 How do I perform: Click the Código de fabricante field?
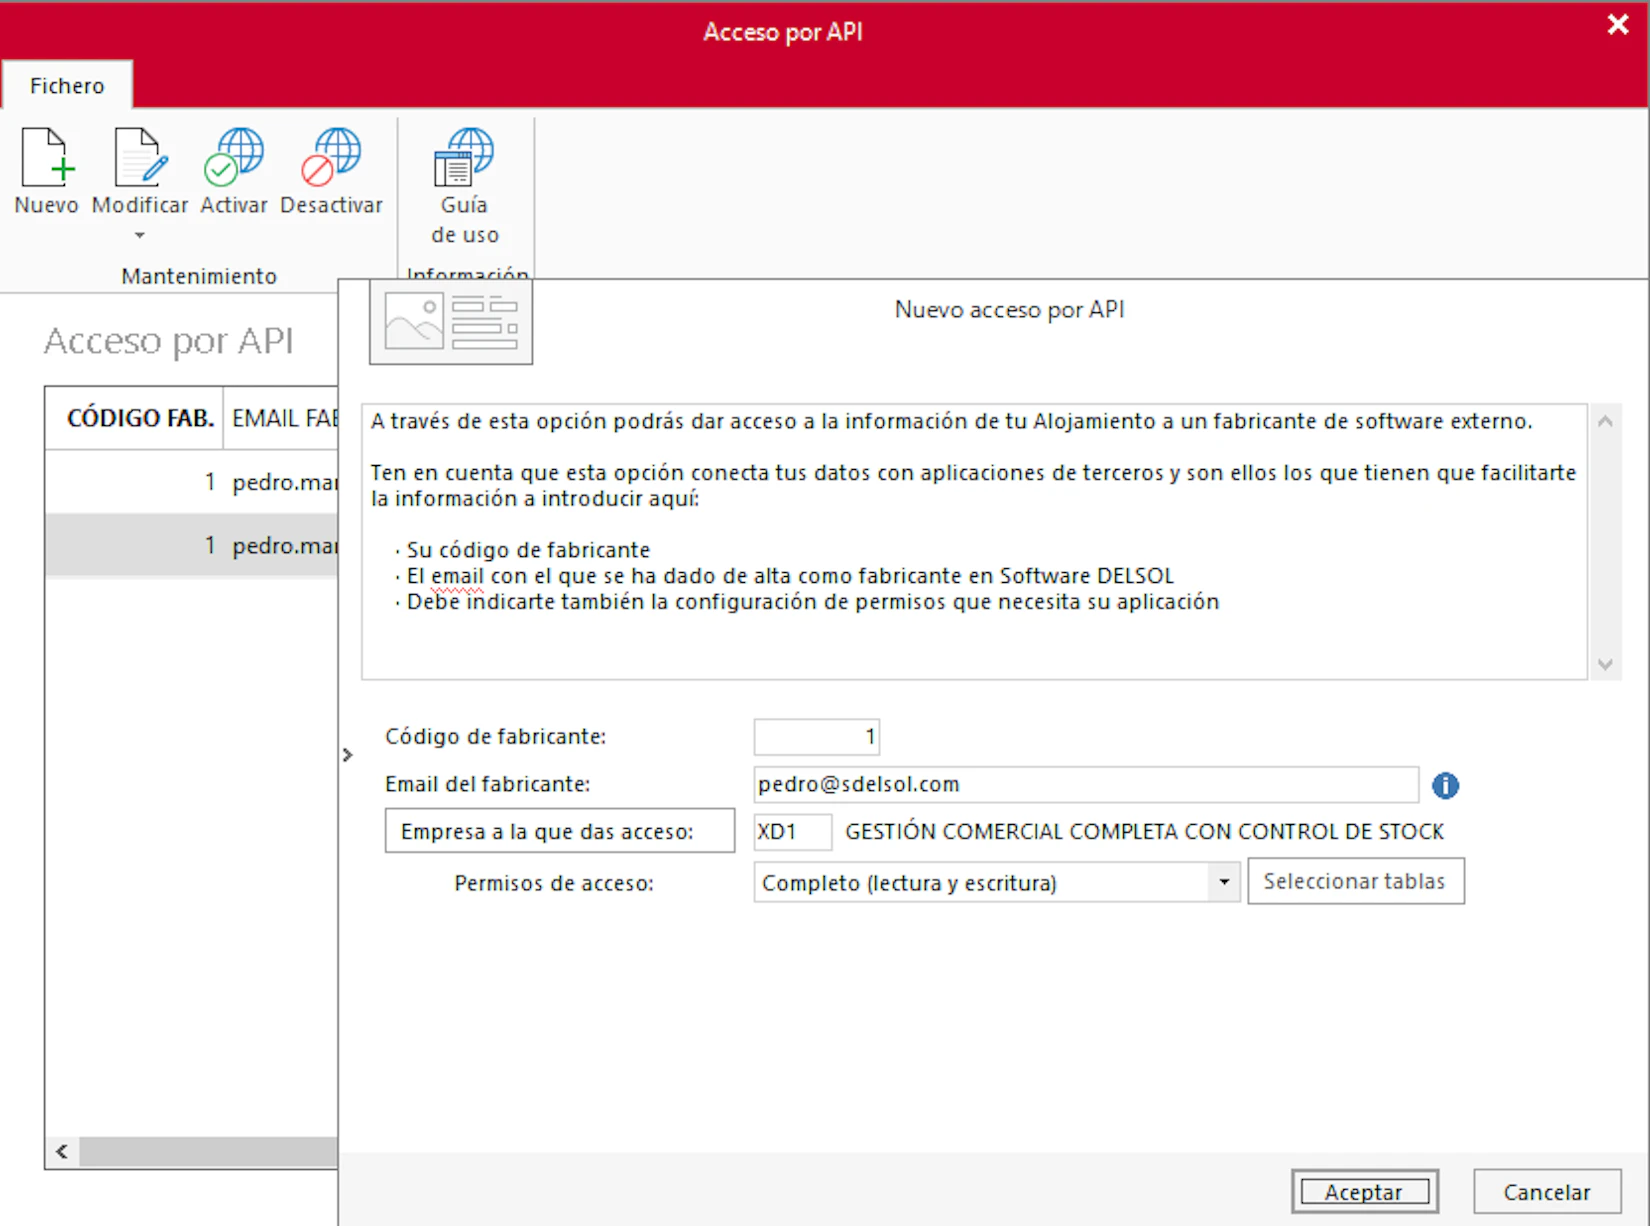click(816, 738)
